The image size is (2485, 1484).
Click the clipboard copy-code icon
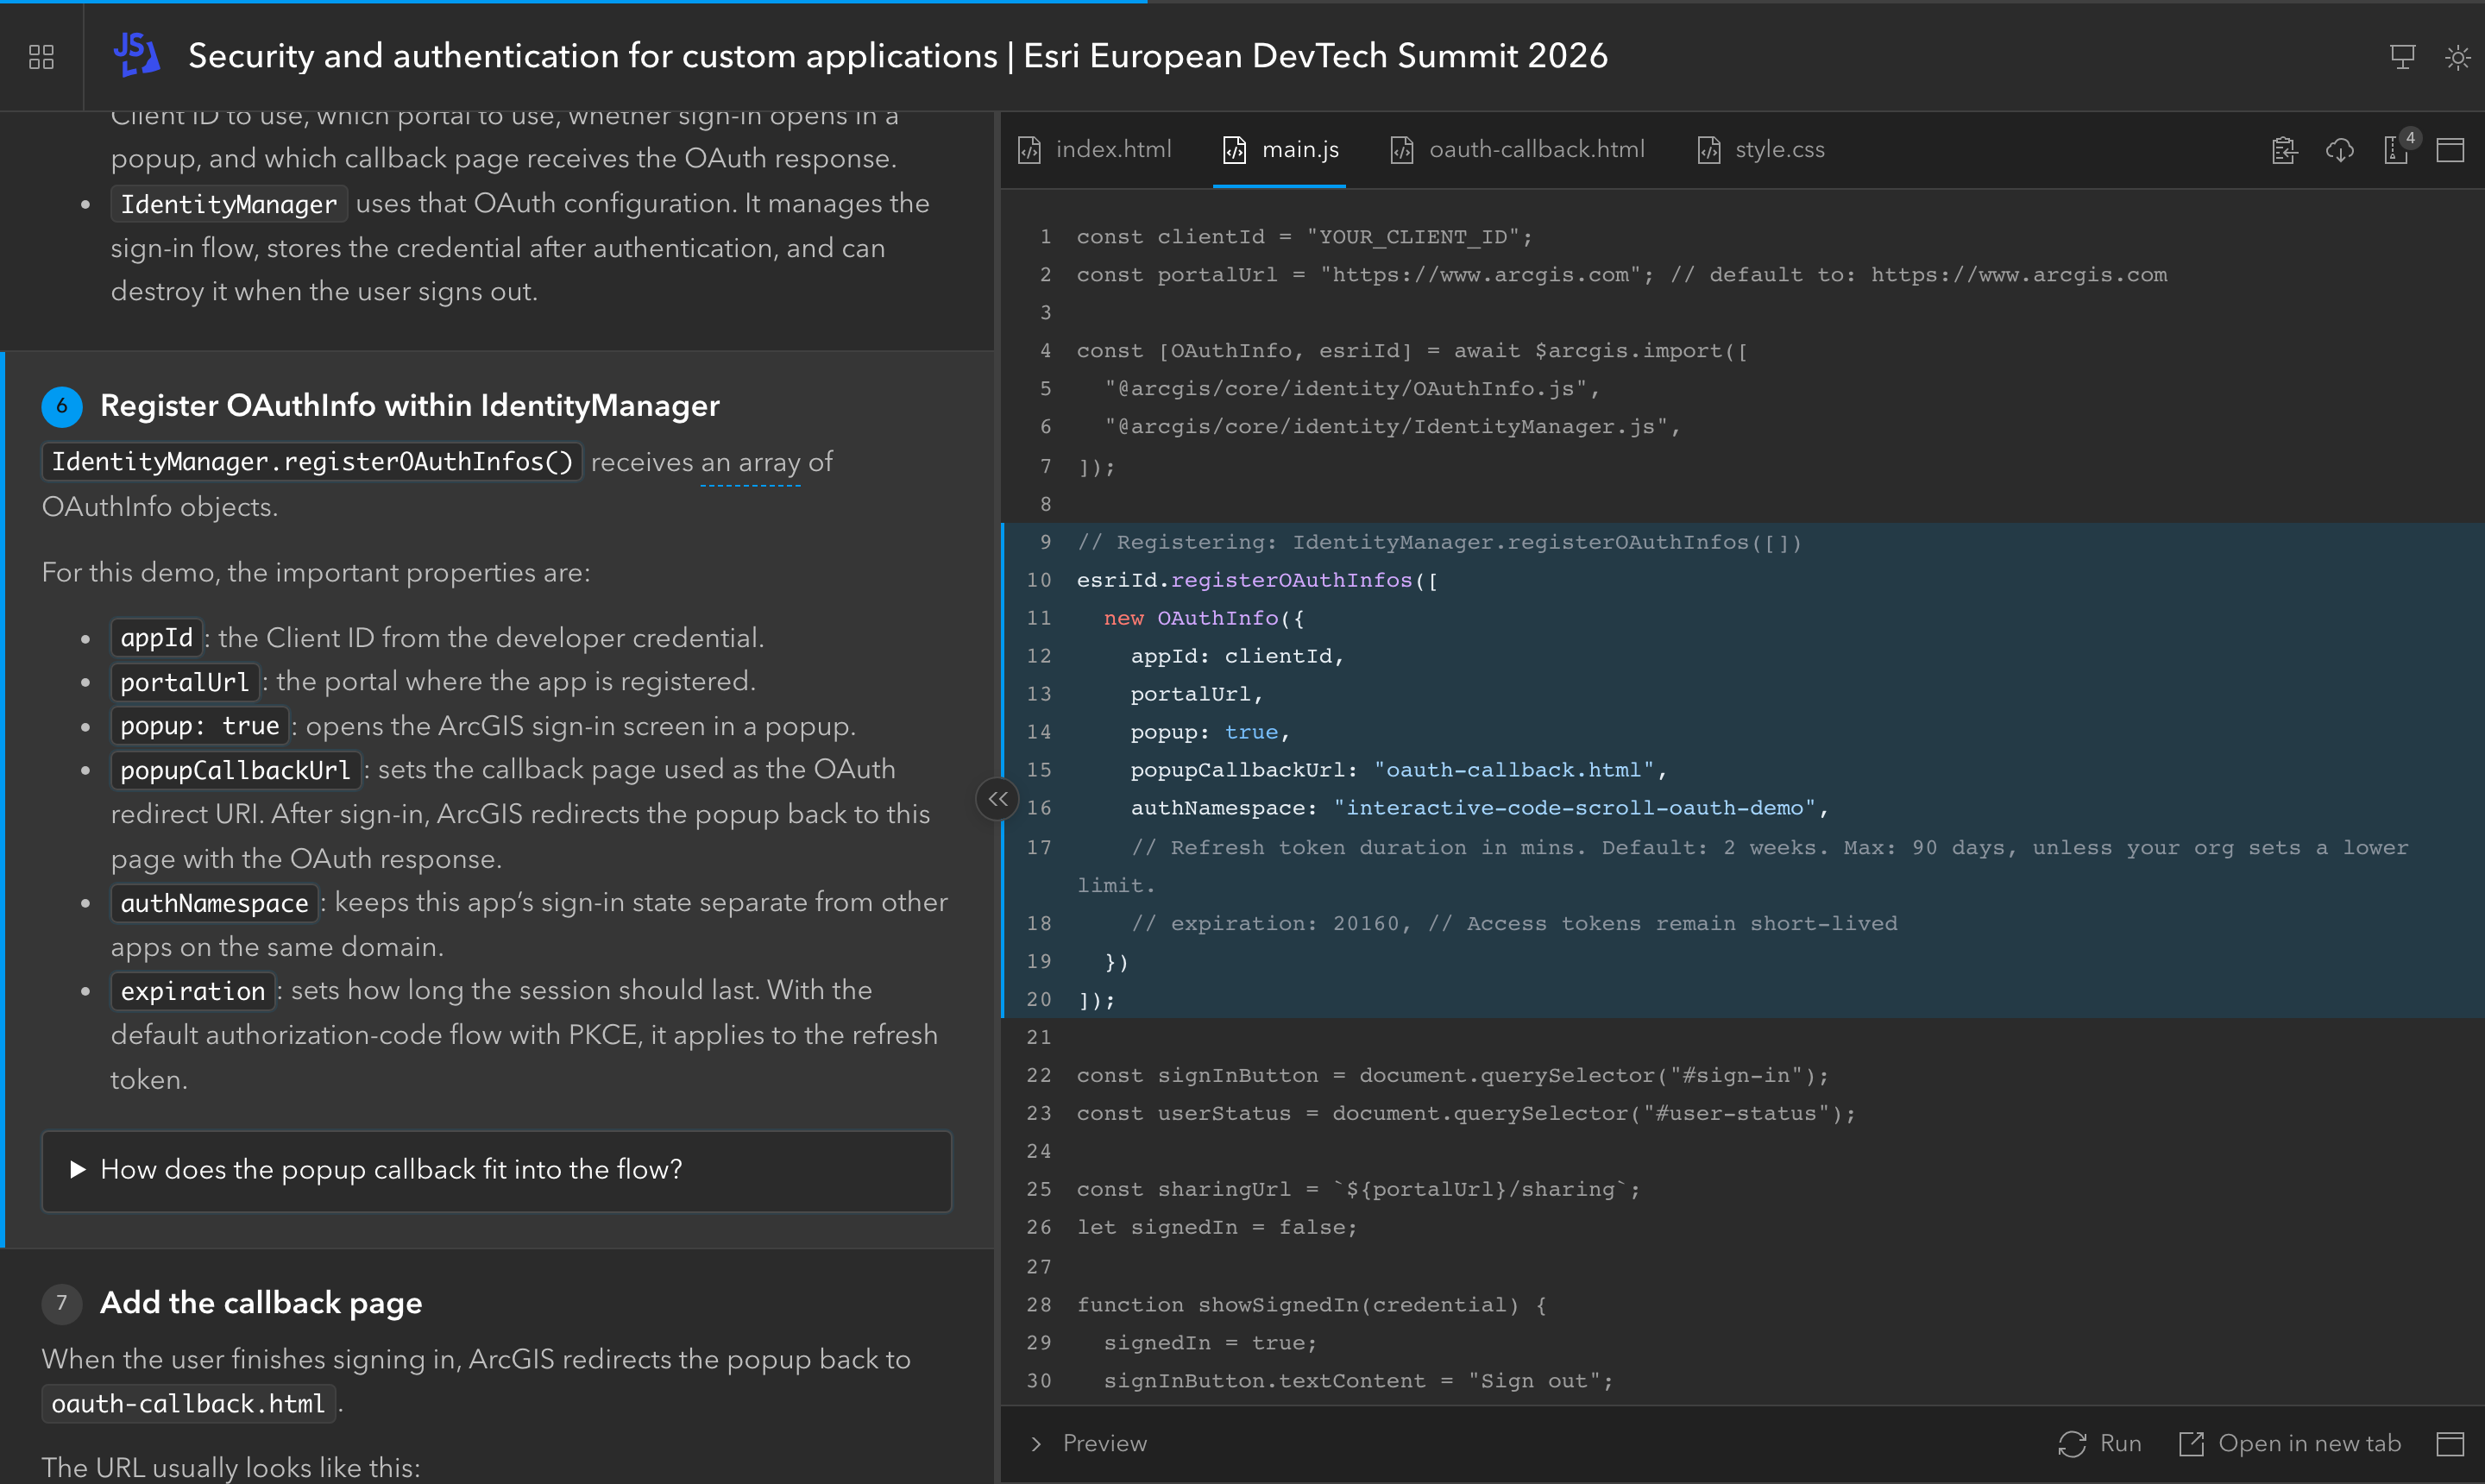[2284, 150]
